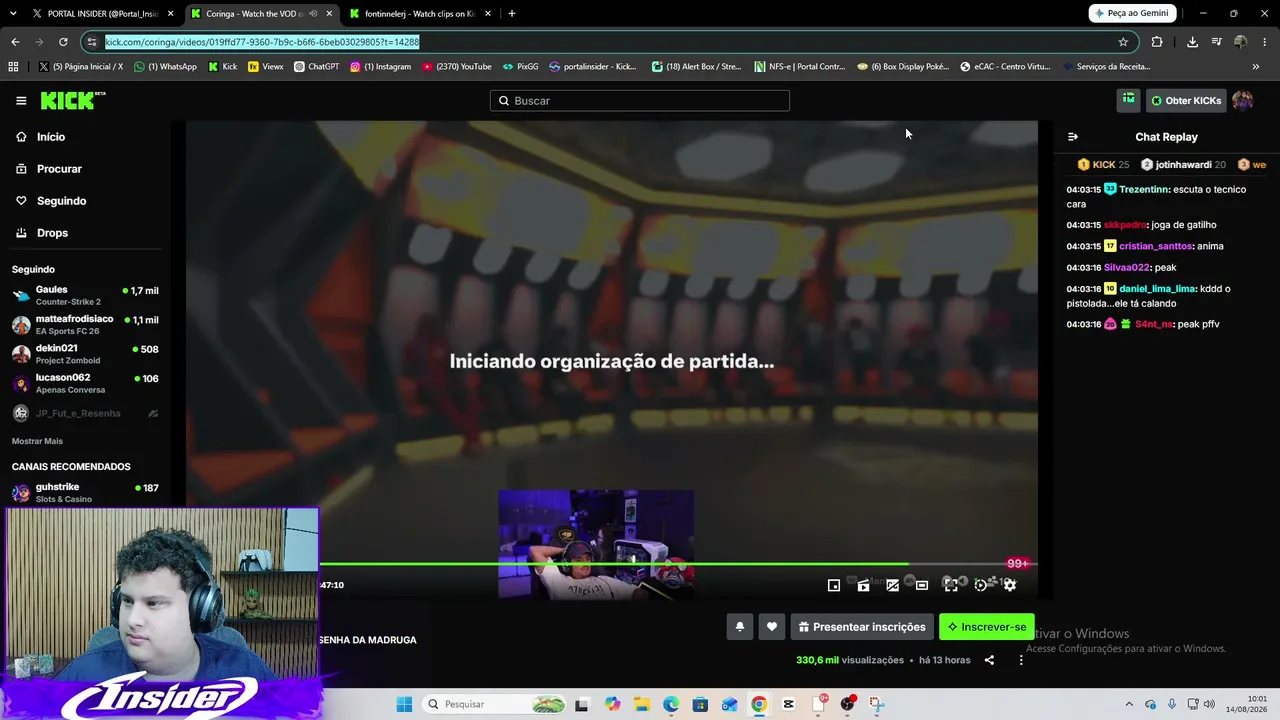Open video player settings gear

click(x=1010, y=585)
